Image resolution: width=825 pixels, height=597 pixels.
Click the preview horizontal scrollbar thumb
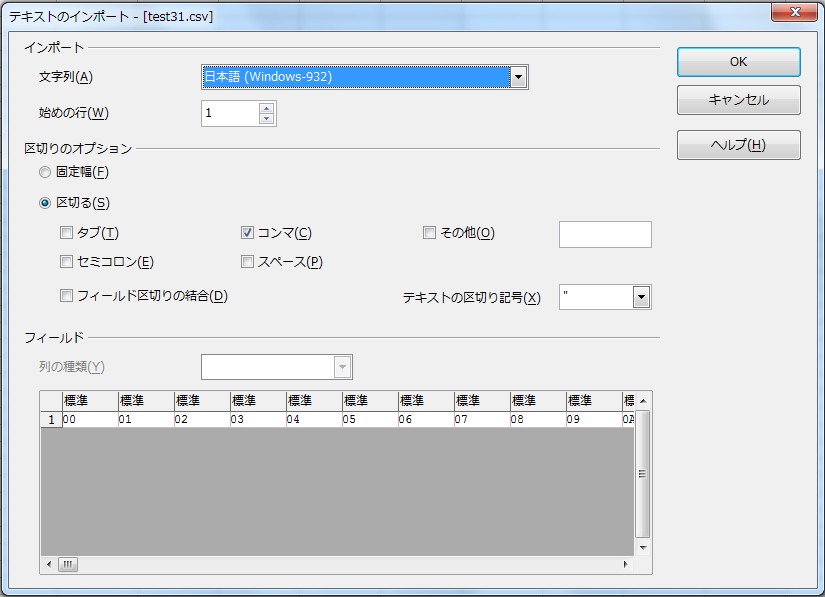[68, 564]
